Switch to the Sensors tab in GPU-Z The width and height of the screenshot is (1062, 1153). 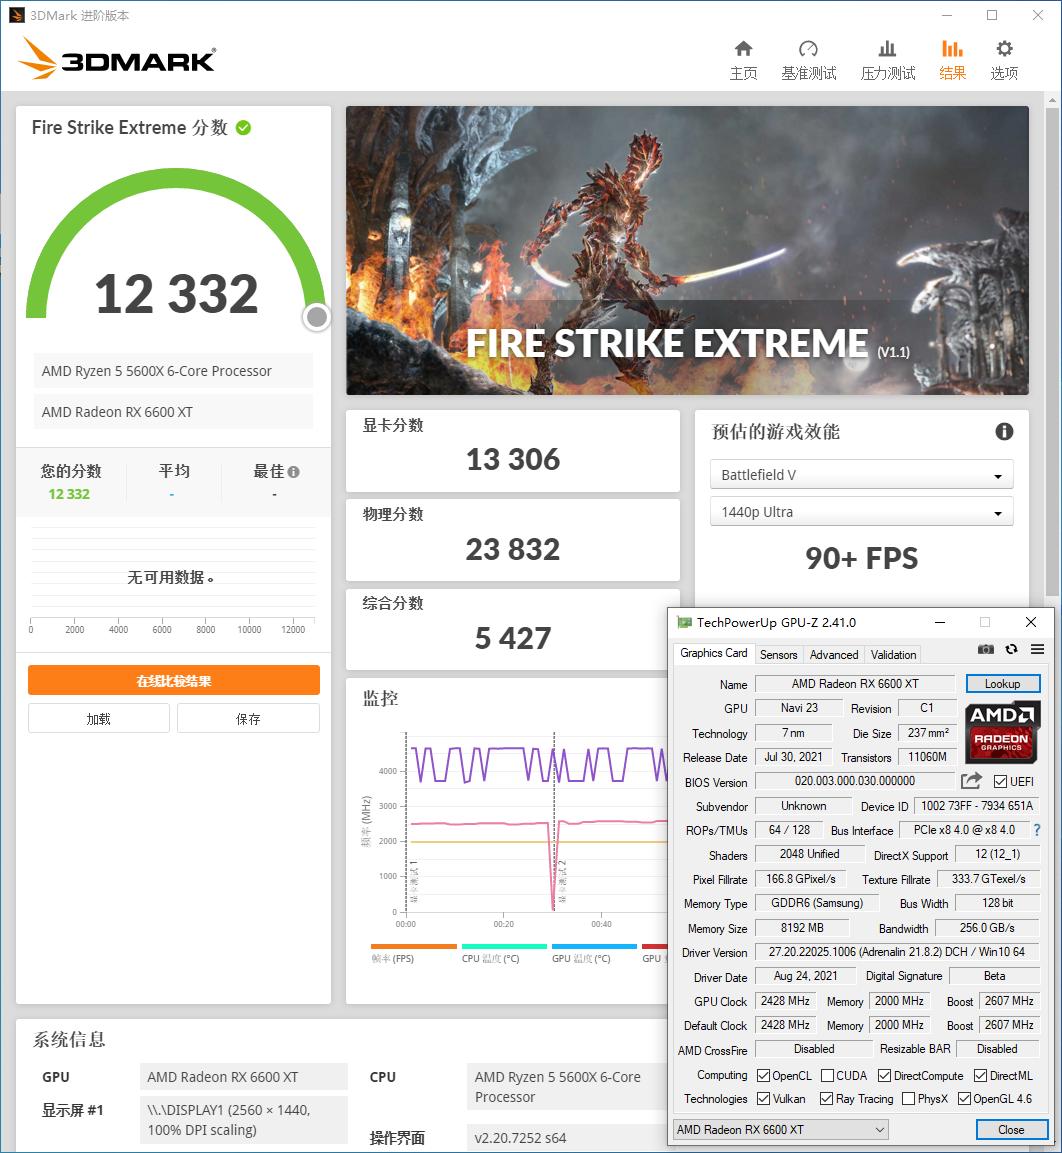[778, 654]
